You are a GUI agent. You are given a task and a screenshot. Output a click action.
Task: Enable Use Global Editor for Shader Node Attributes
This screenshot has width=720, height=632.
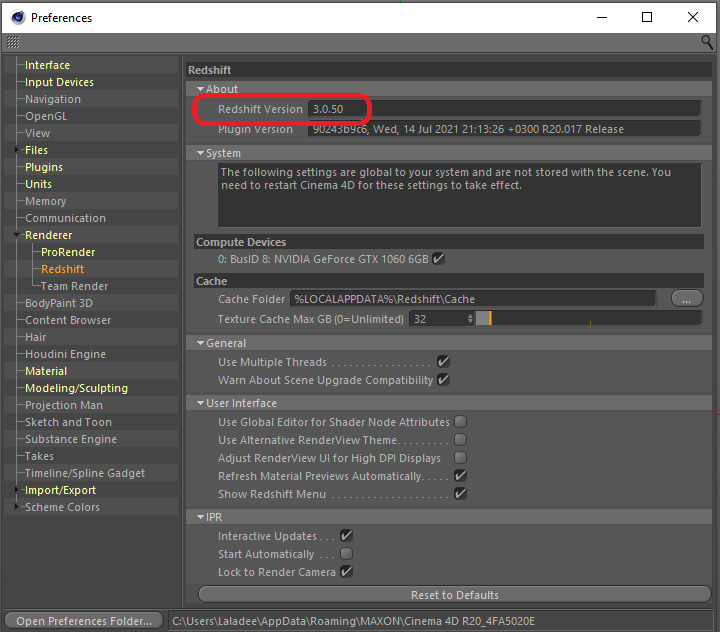pyautogui.click(x=460, y=422)
